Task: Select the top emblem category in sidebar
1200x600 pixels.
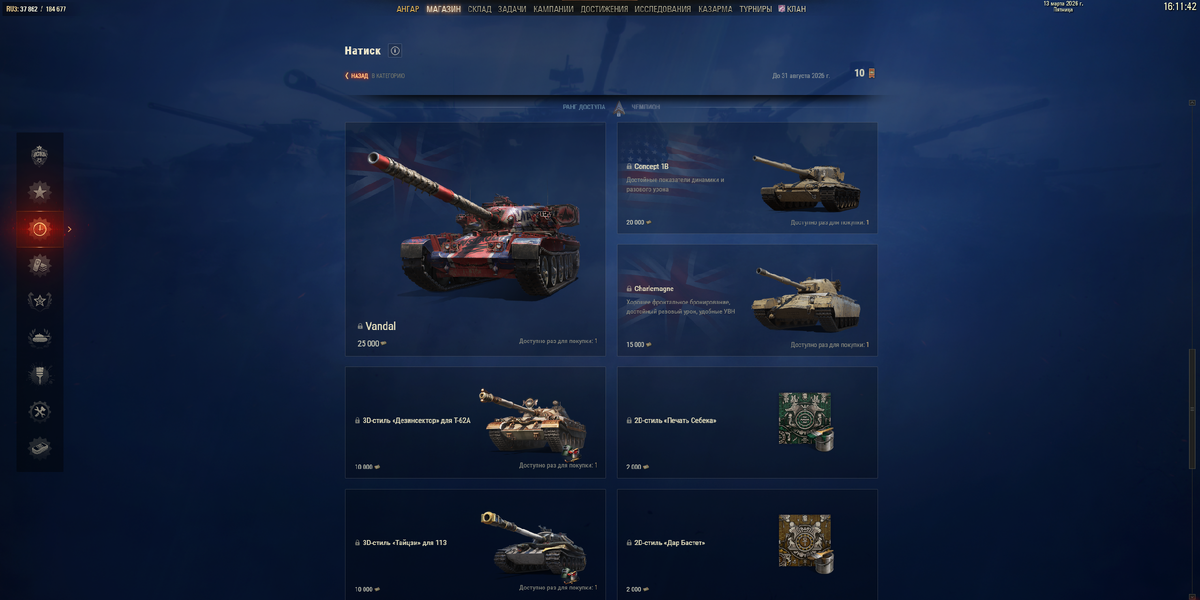Action: click(x=39, y=155)
